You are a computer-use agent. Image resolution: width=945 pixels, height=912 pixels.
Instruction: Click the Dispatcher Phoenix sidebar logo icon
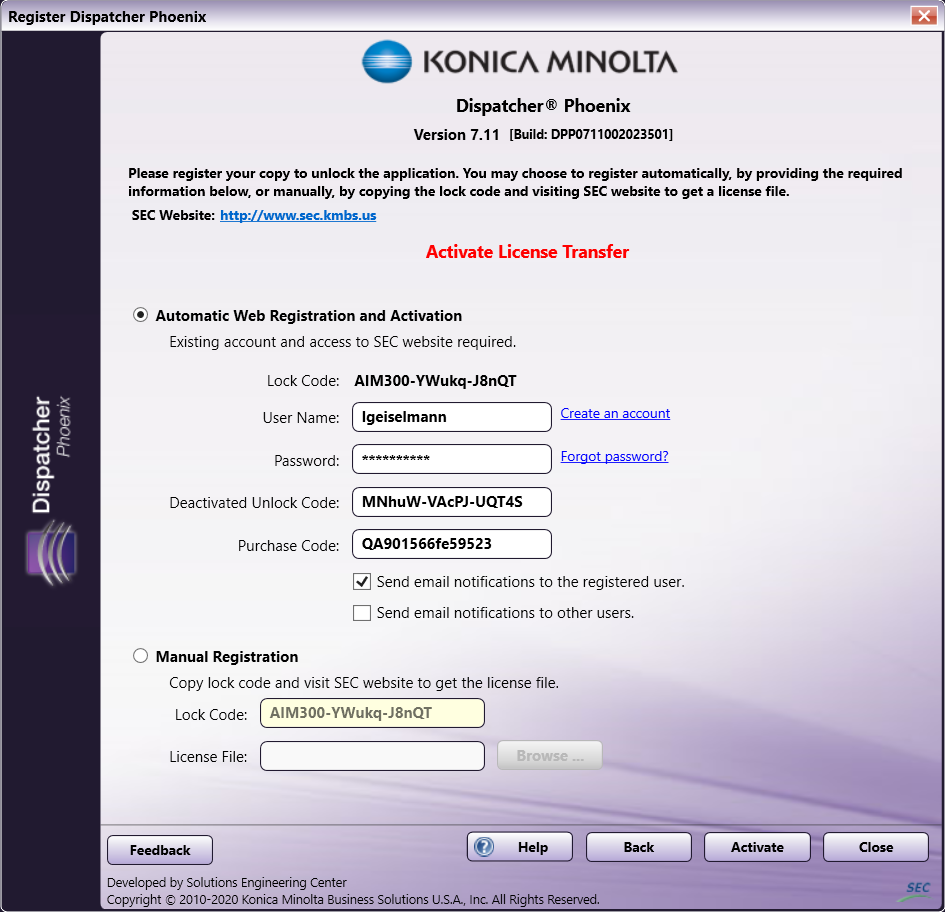[51, 553]
